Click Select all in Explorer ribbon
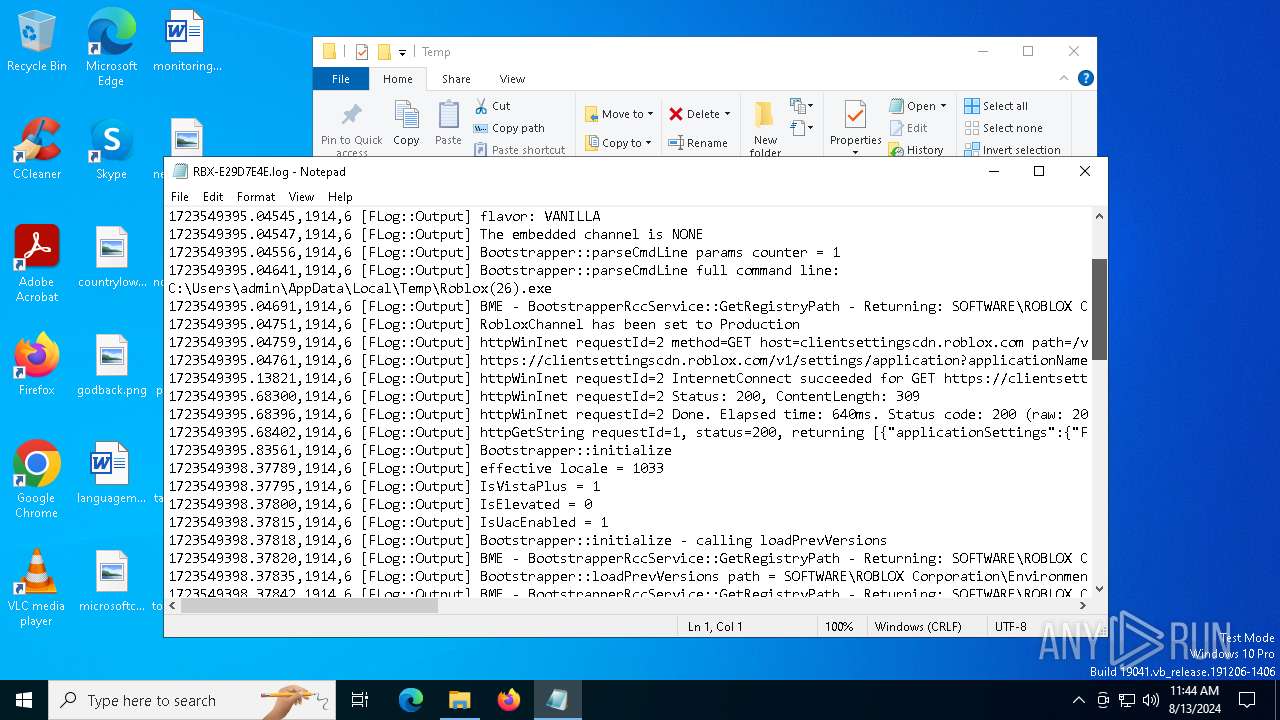Viewport: 1280px width, 720px height. click(x=996, y=106)
